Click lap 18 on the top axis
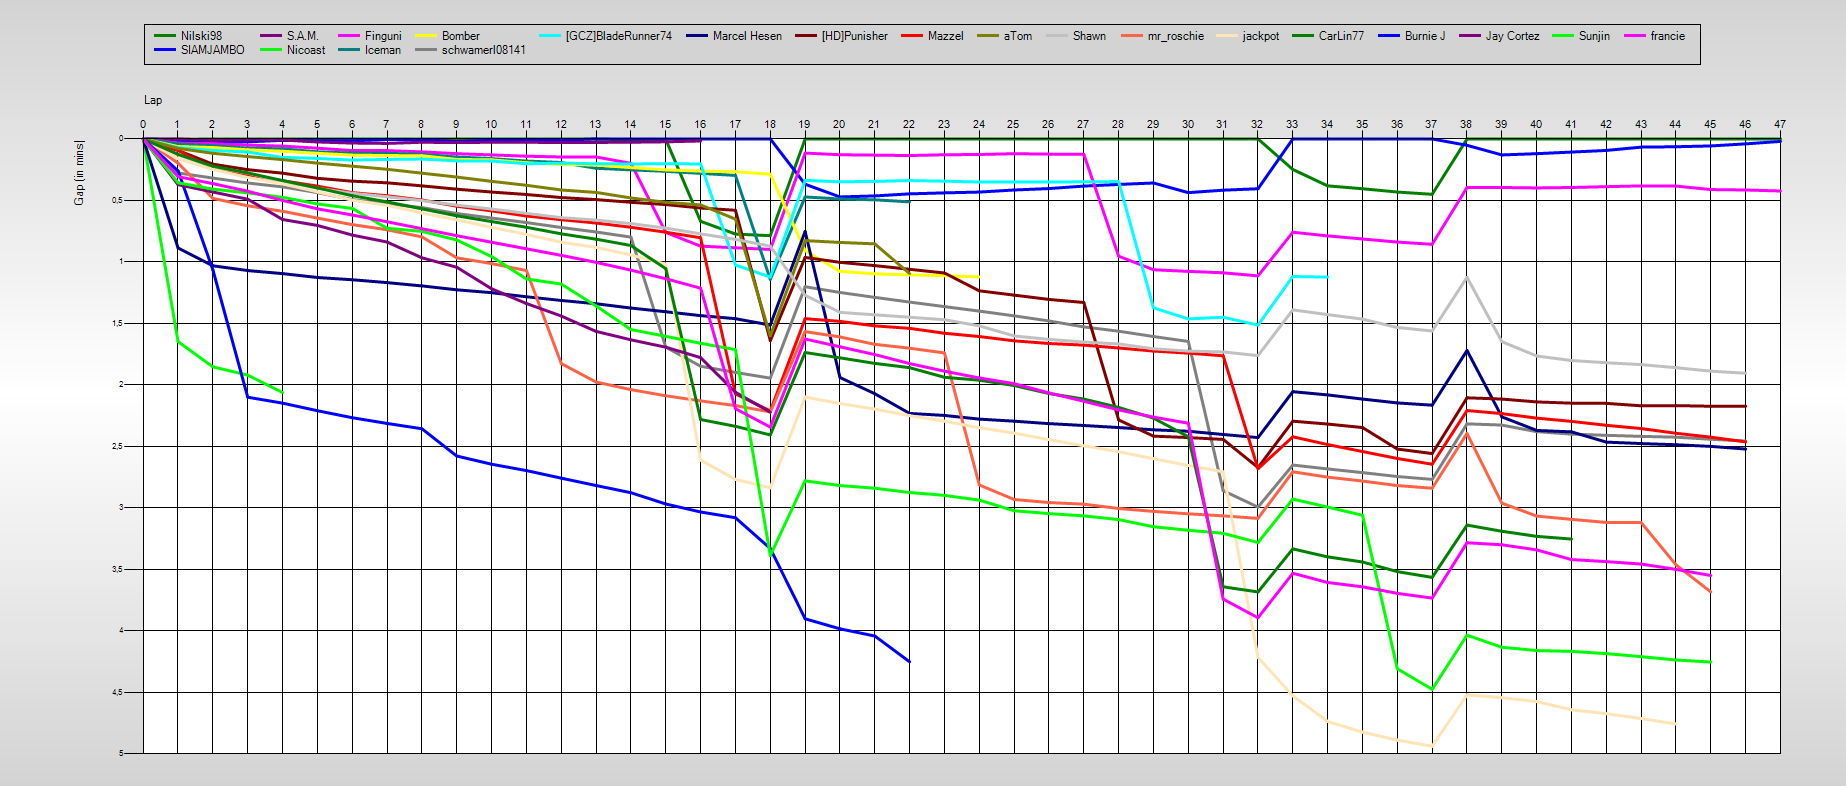The height and width of the screenshot is (786, 1846). (770, 125)
